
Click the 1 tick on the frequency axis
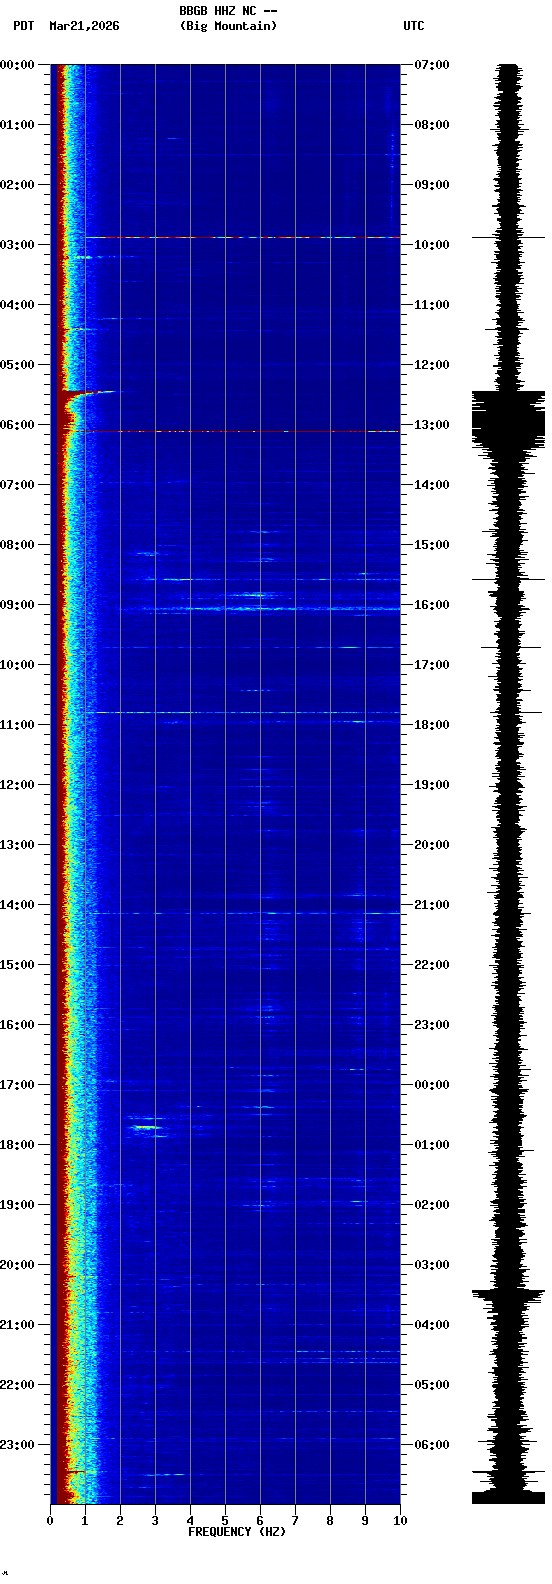pos(85,1521)
